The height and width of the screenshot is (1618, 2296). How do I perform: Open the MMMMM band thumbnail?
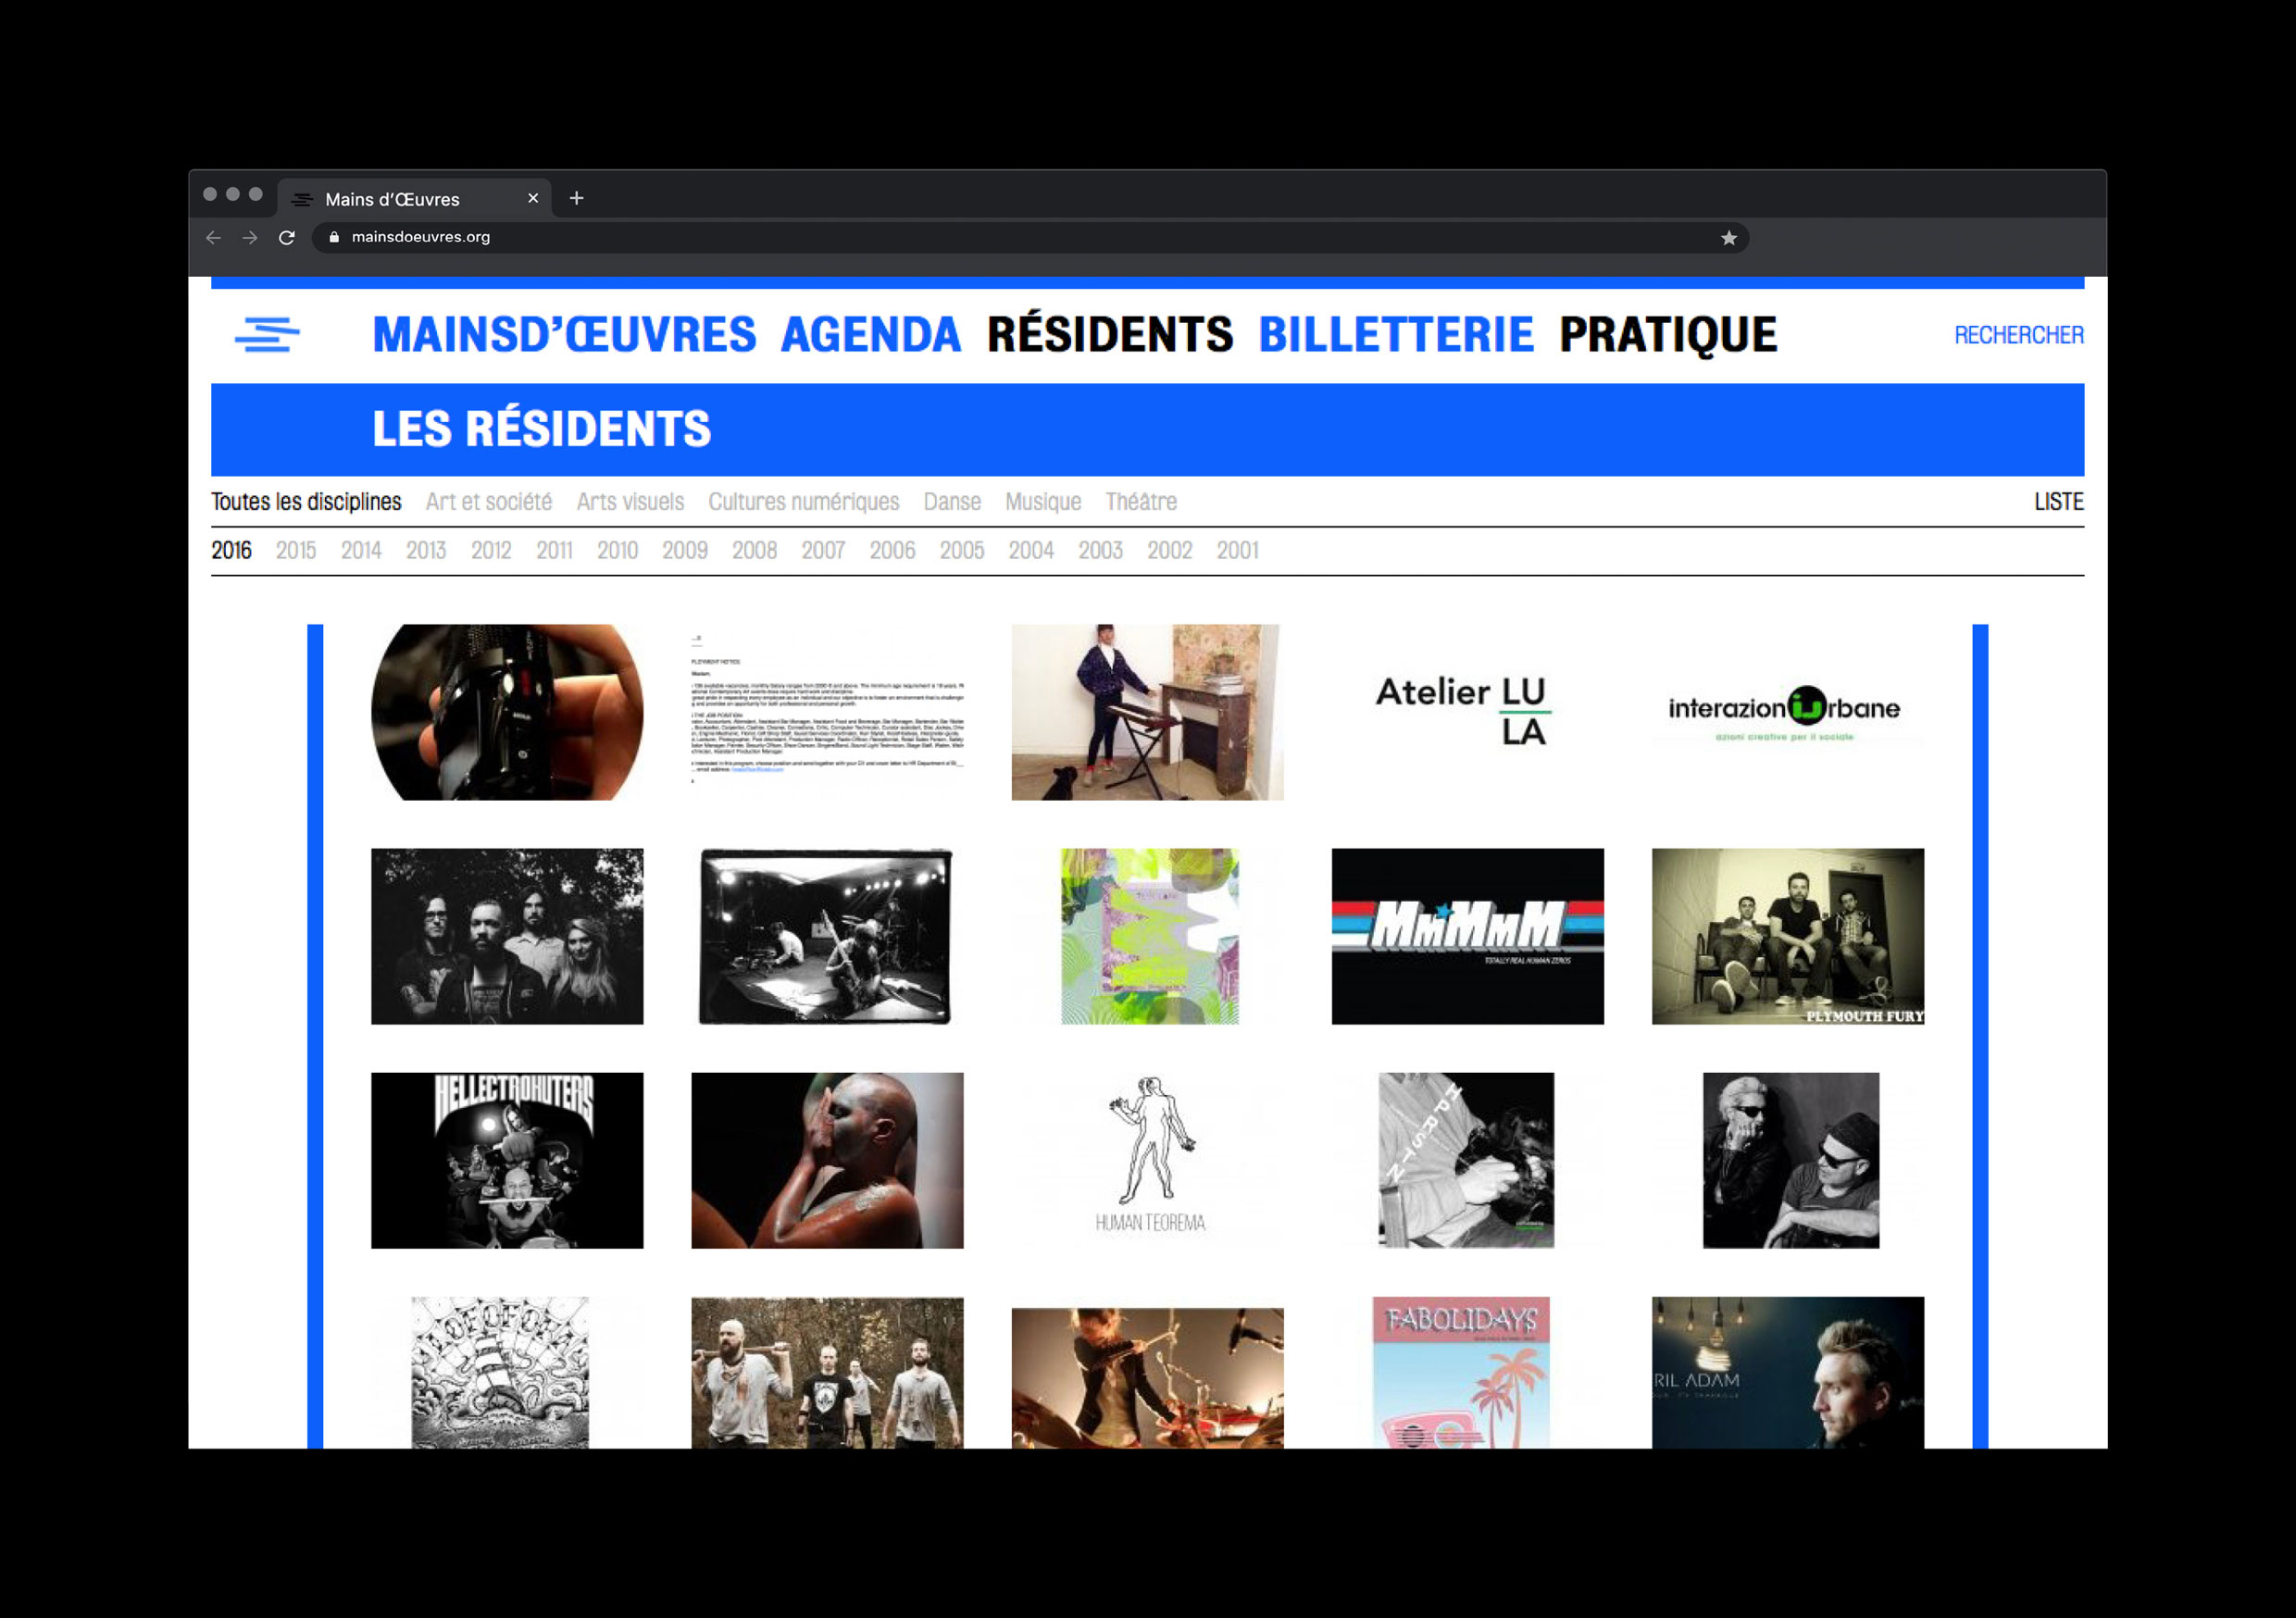(x=1467, y=936)
